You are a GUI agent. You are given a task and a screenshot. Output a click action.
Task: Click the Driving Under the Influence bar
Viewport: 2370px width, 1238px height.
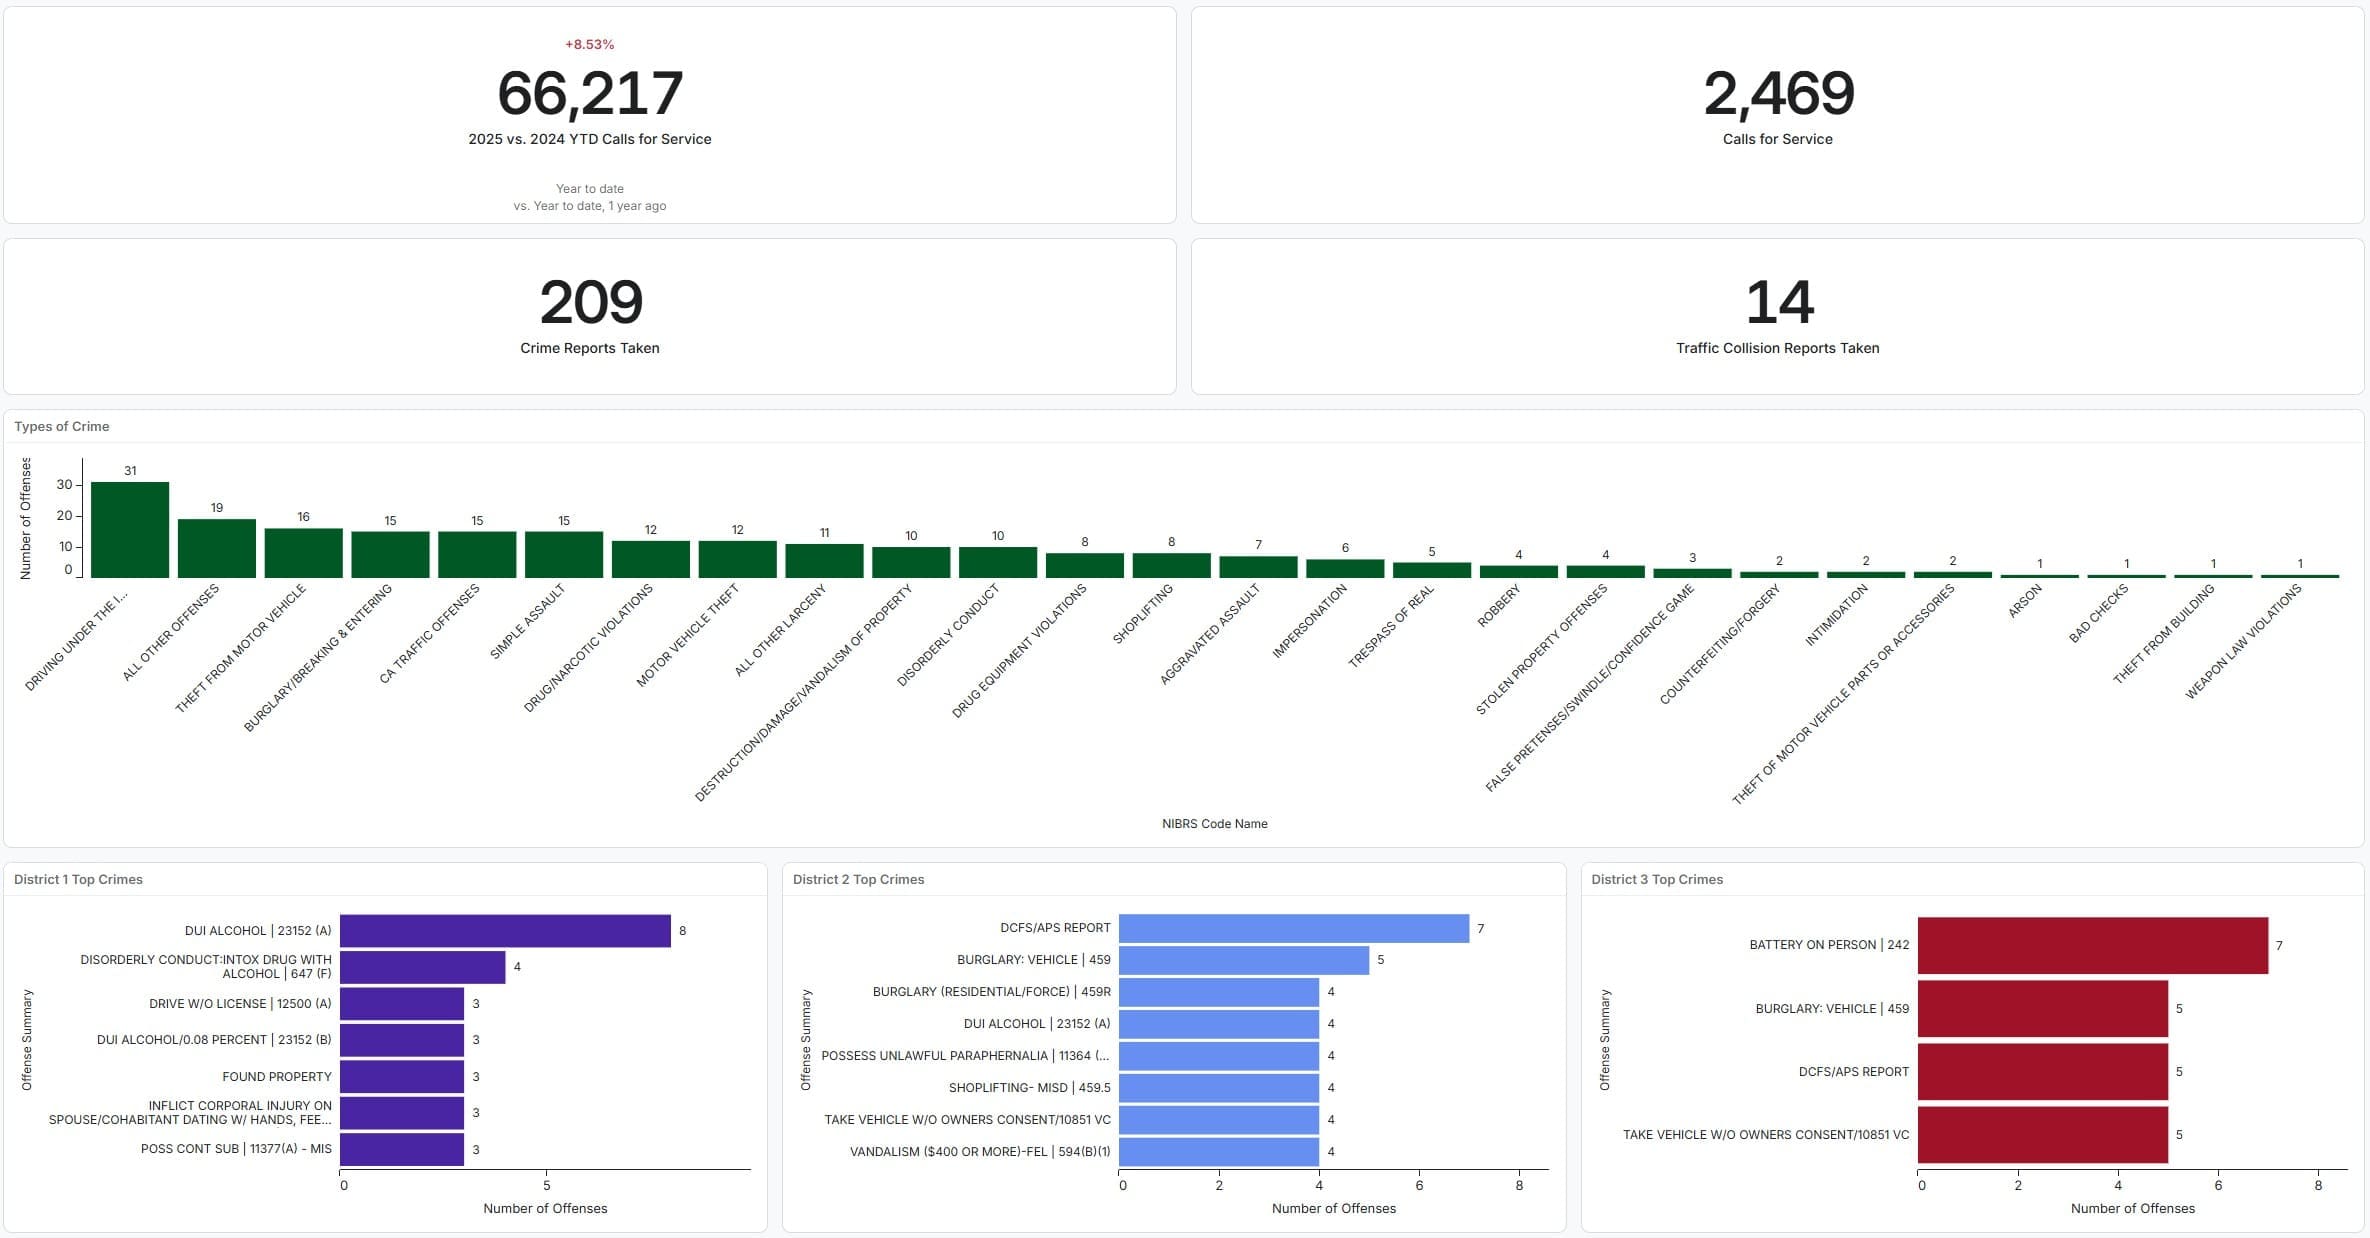click(x=130, y=530)
